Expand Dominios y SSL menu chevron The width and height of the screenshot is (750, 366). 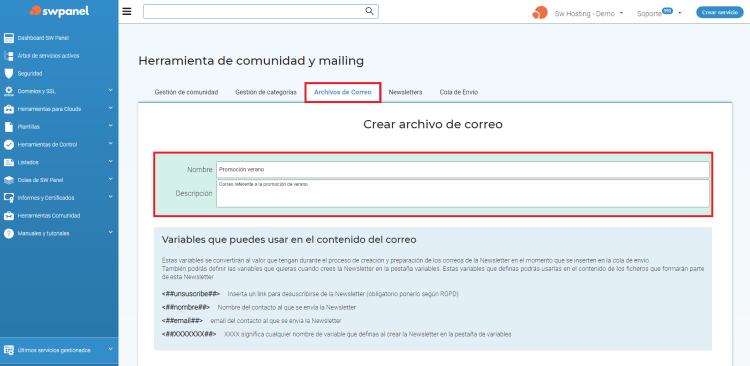point(110,90)
